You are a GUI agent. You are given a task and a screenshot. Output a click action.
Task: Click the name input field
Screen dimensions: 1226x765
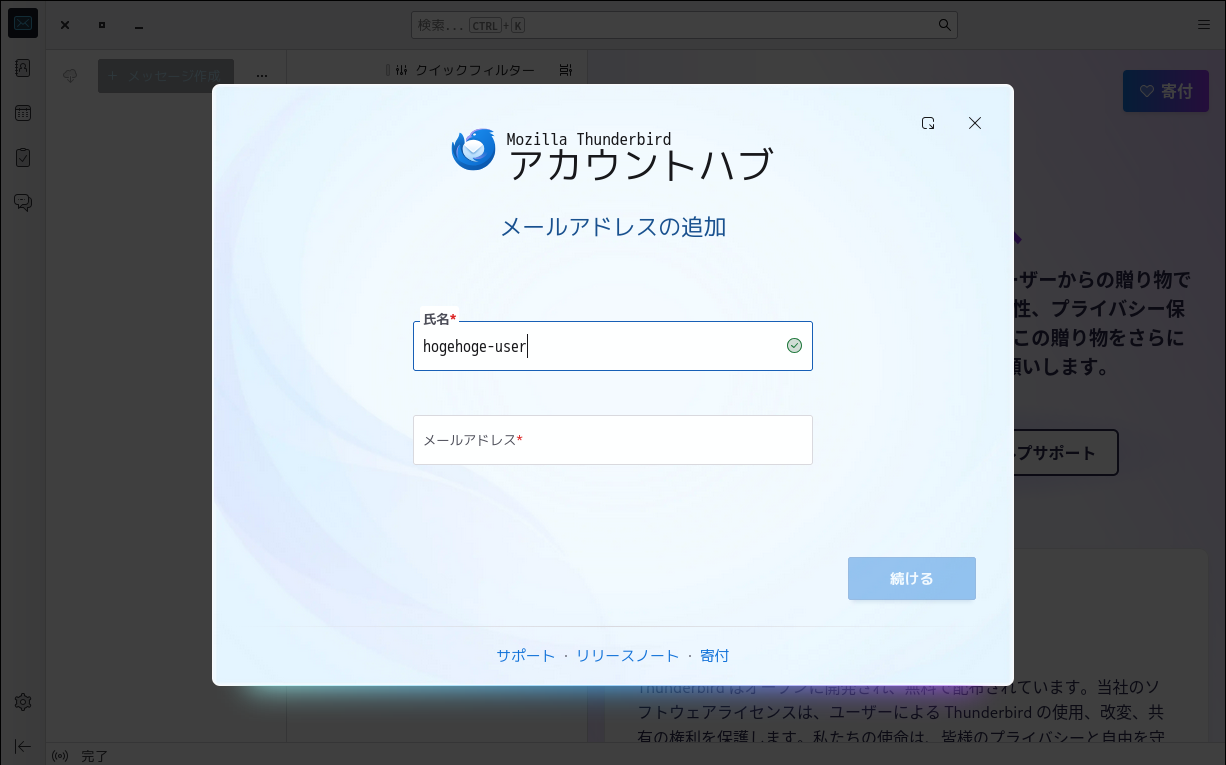point(613,346)
